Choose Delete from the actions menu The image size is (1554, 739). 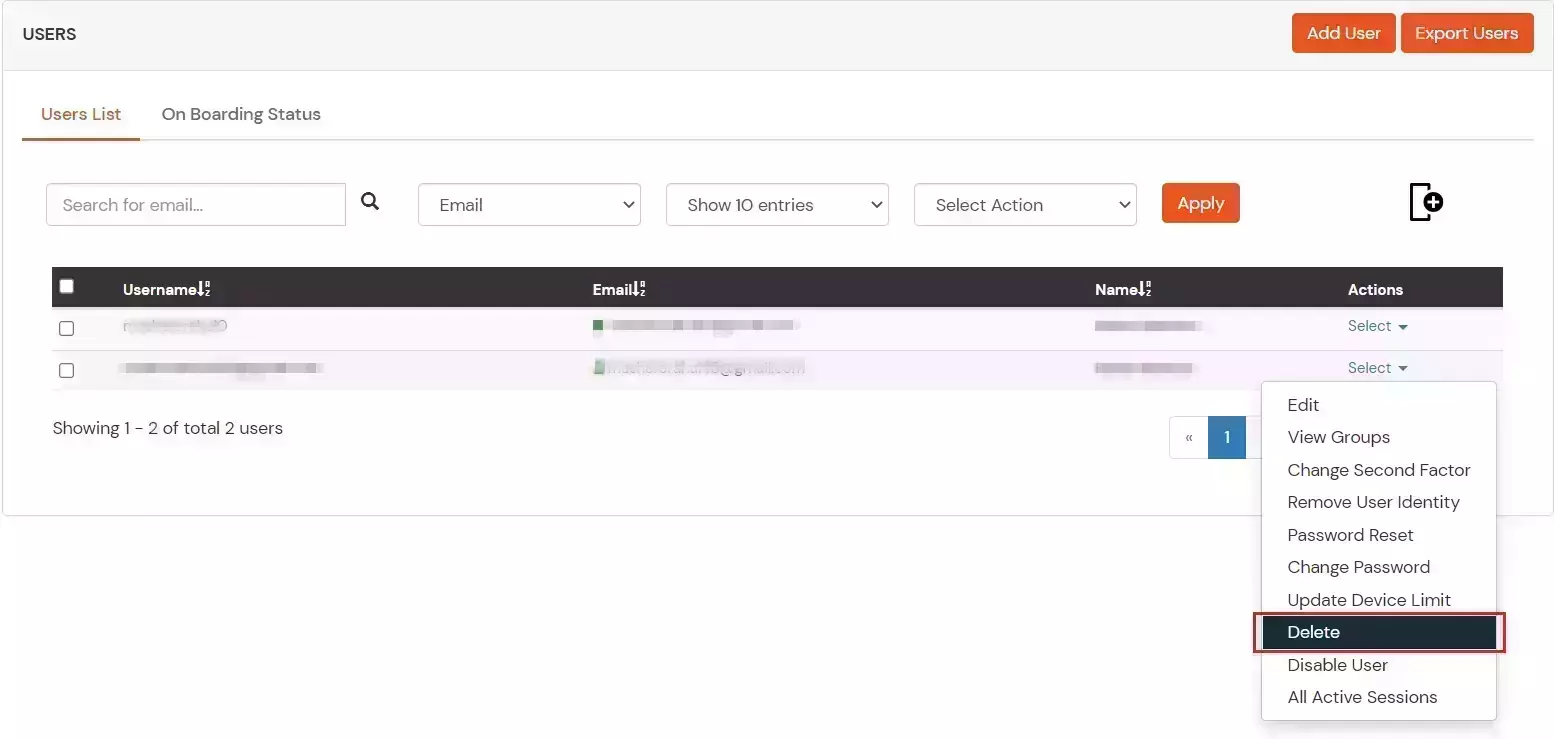click(1379, 632)
